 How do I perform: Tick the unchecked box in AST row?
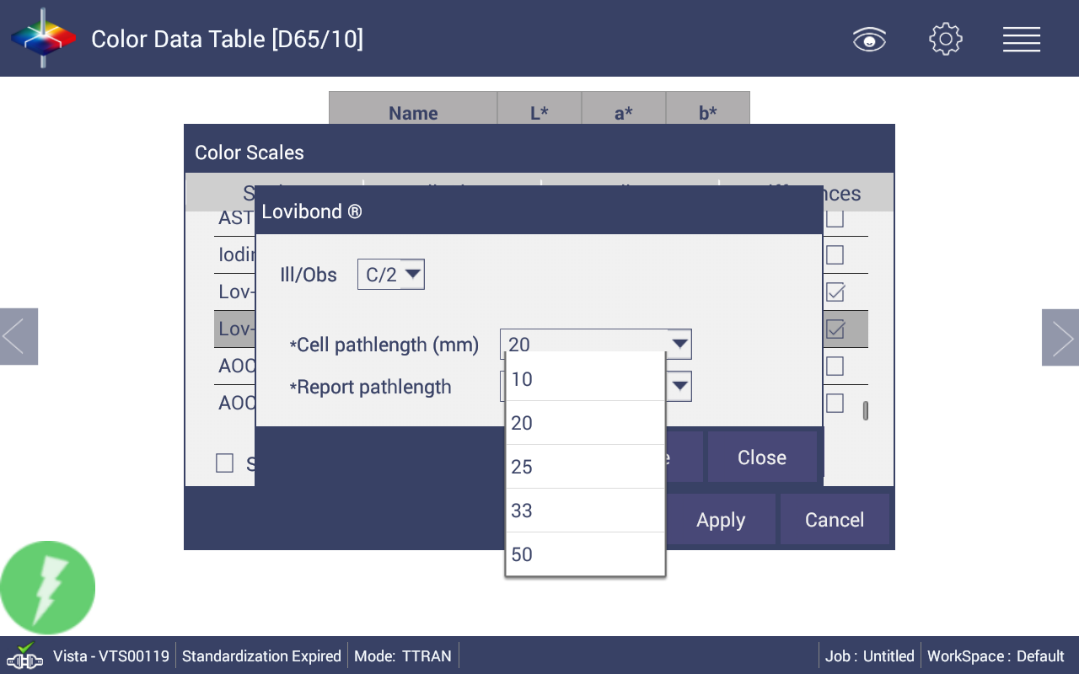click(835, 218)
